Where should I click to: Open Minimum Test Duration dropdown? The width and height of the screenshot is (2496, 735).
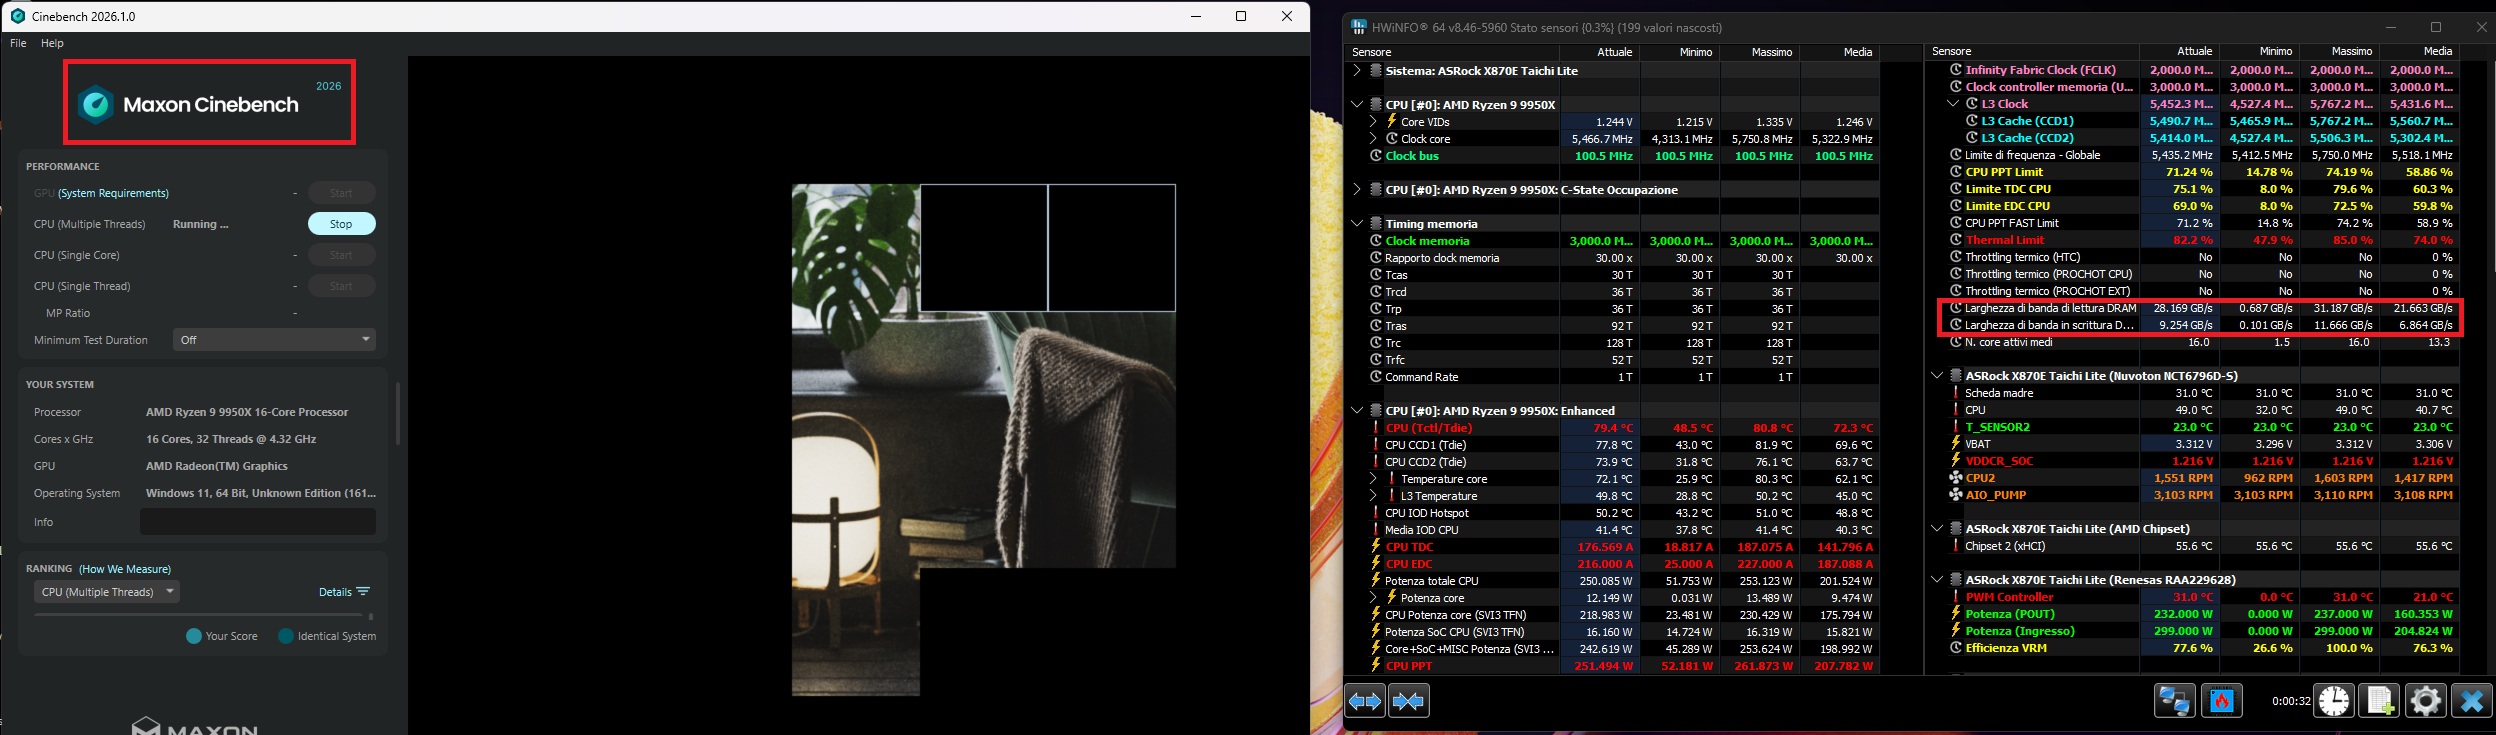point(274,340)
